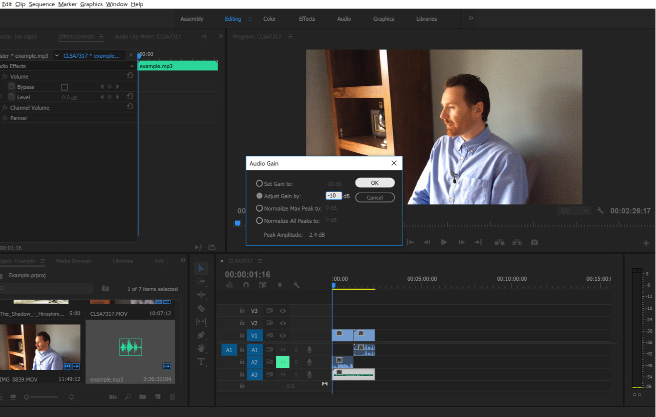Mute the A1 audio track
This screenshot has width=656, height=417.
[283, 350]
